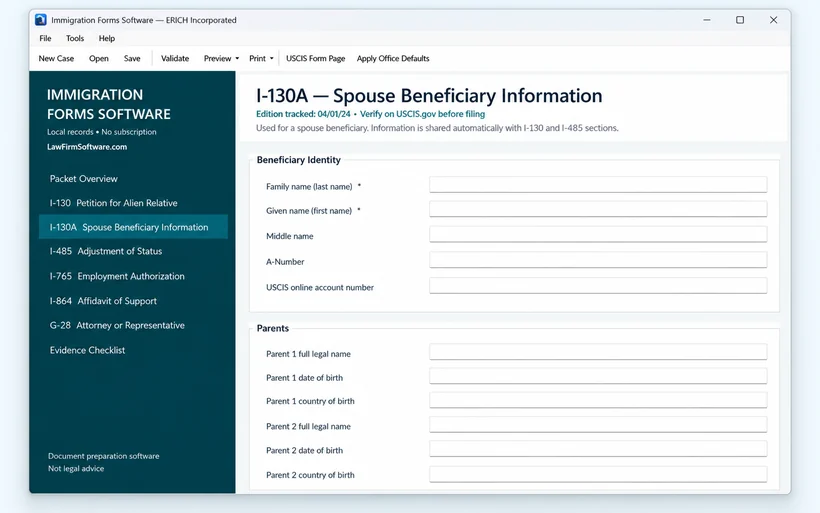Click the Open toolbar button
Image resolution: width=820 pixels, height=513 pixels.
point(99,59)
